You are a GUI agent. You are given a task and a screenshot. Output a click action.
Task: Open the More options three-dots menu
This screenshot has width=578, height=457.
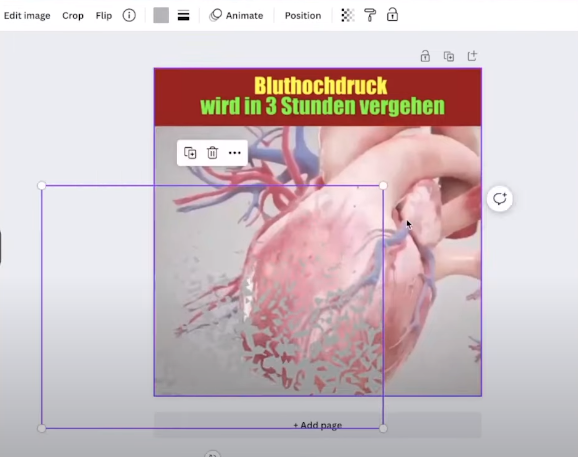pos(235,153)
